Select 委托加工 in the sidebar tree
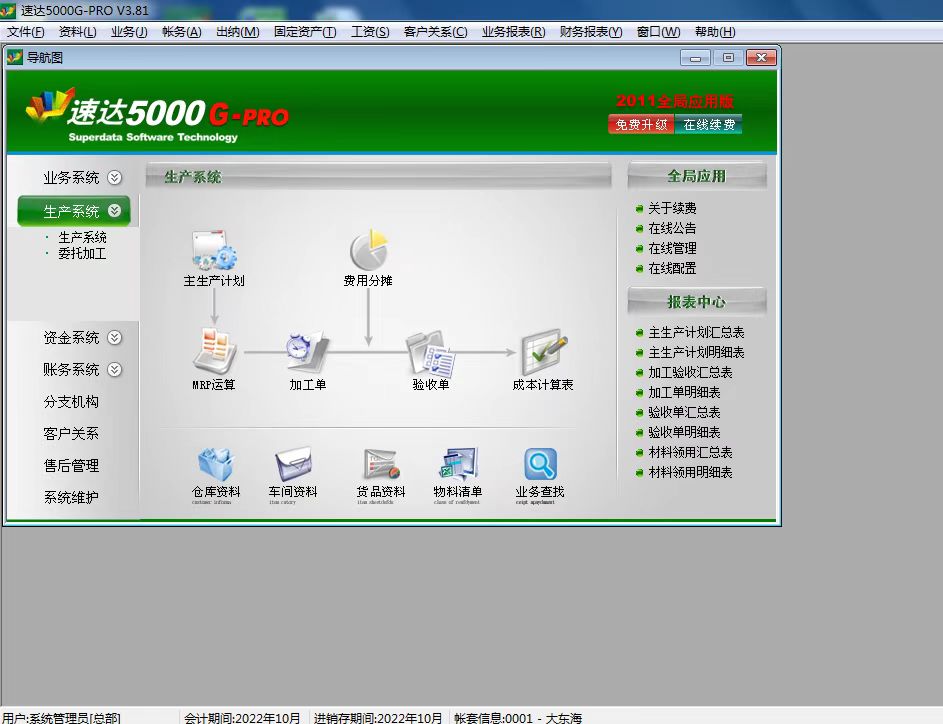The image size is (943, 724). (82, 254)
